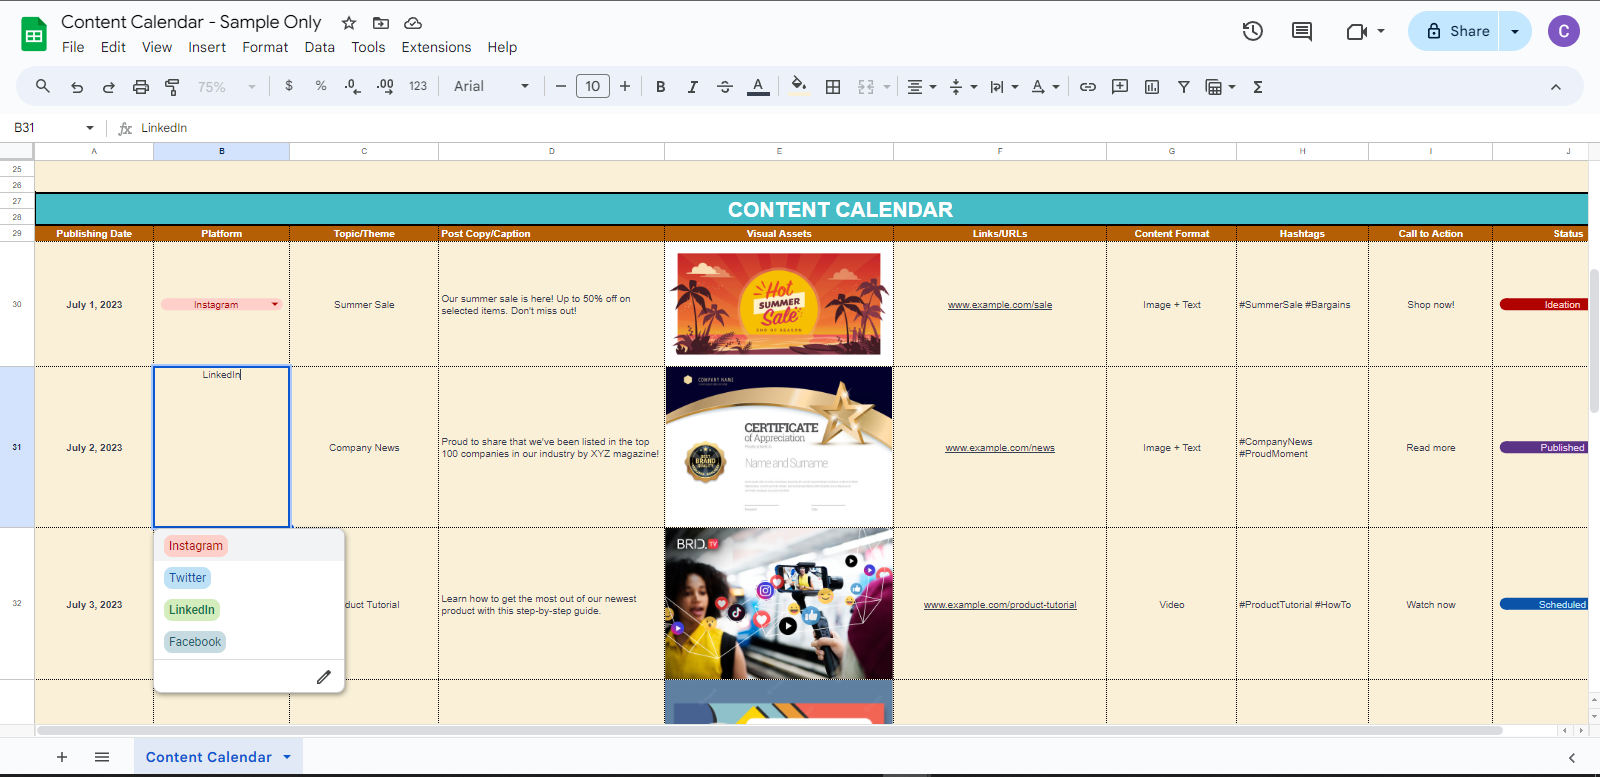1600x777 pixels.
Task: Select the red Ideation status chip
Action: coord(1544,305)
